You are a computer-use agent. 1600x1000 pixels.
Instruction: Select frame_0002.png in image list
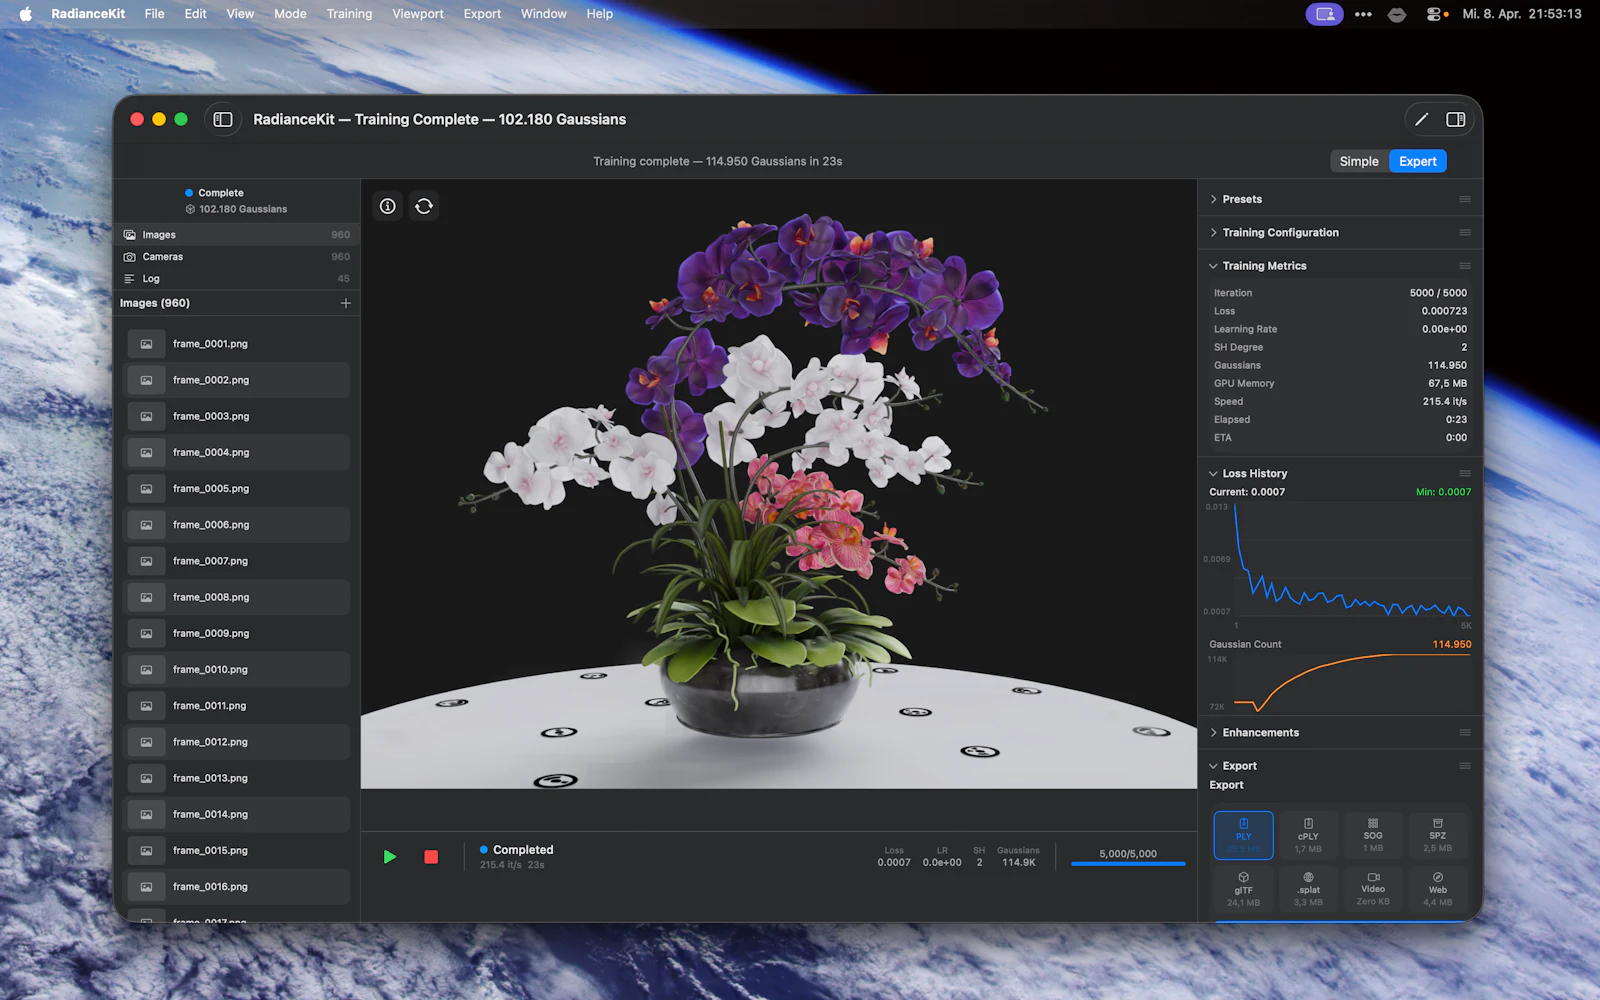click(x=237, y=380)
